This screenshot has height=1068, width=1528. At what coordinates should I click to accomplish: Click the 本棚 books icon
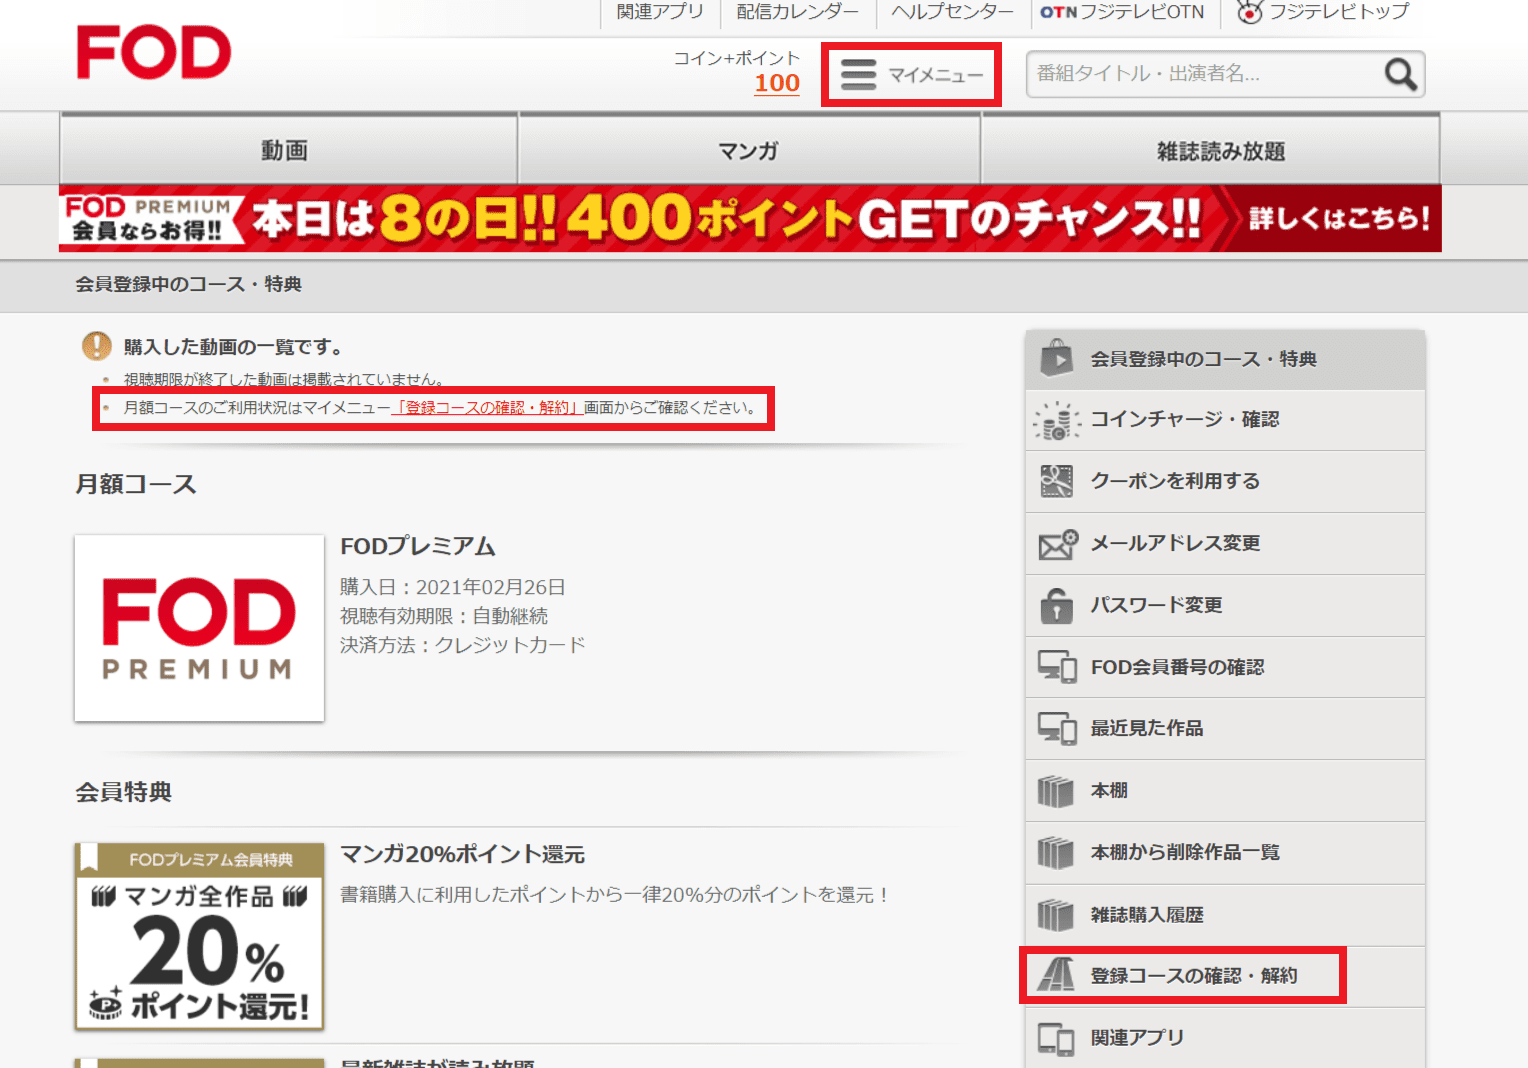click(x=1056, y=791)
